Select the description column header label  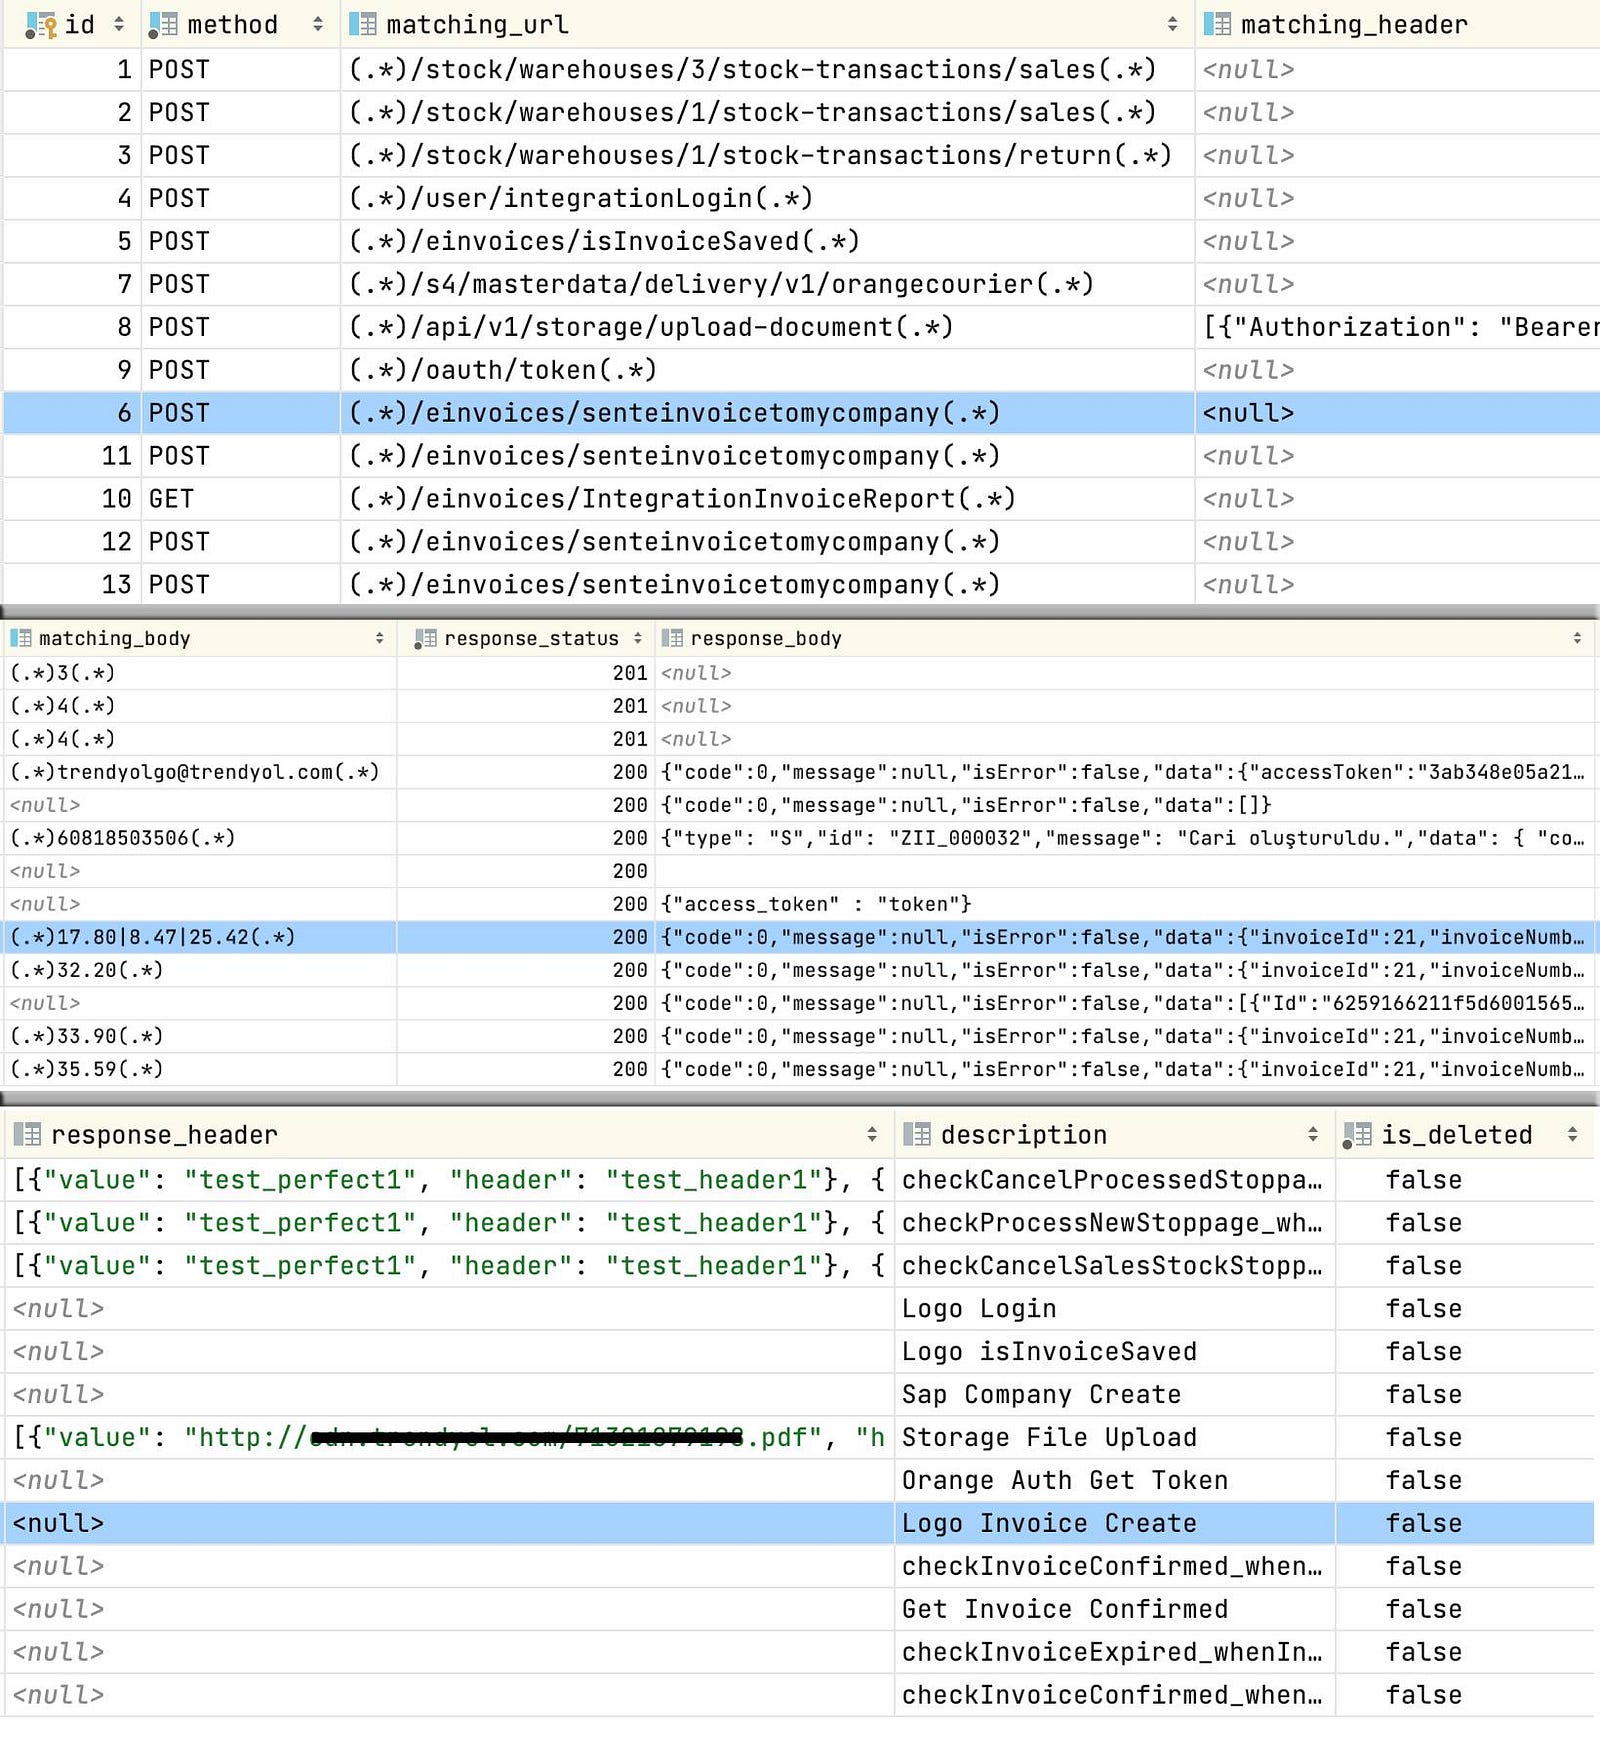click(x=1024, y=1135)
